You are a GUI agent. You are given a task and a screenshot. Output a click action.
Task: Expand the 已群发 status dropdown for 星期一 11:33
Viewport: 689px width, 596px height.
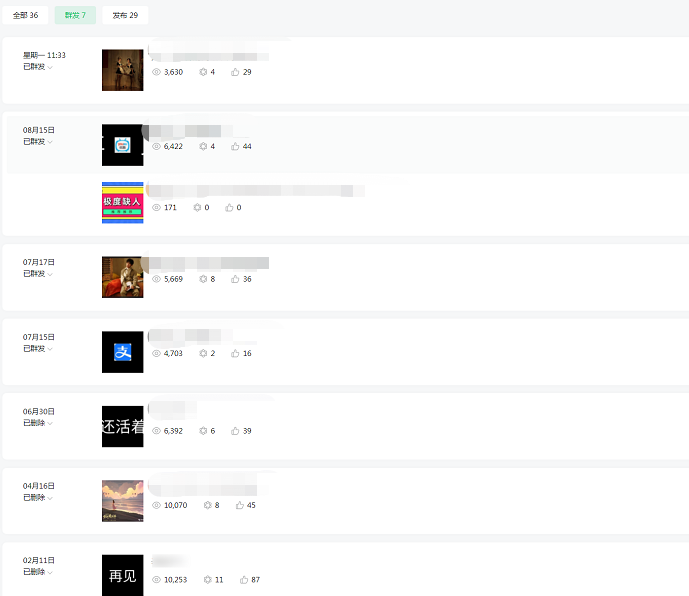38,67
